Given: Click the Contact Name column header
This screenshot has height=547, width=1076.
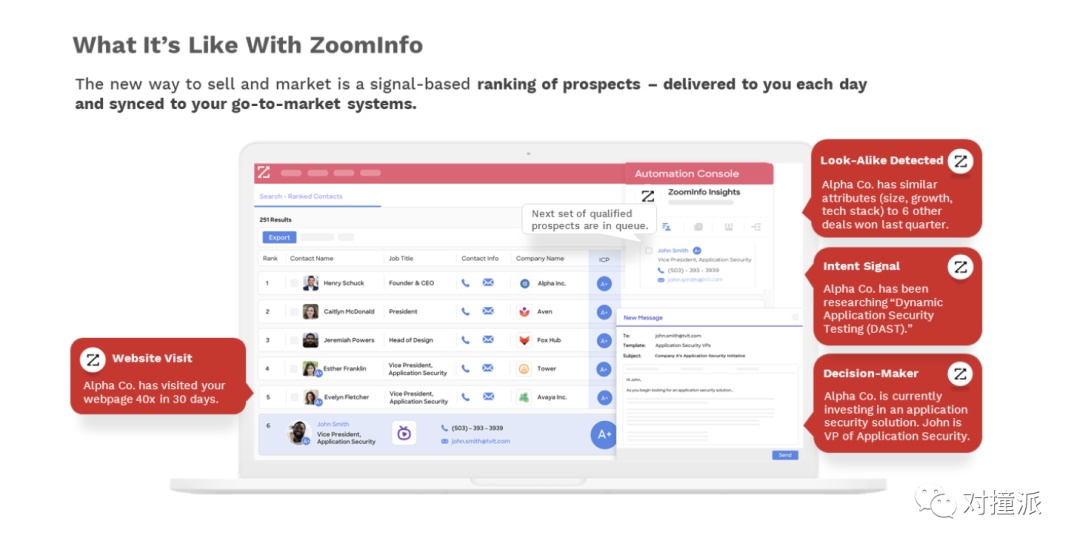Looking at the screenshot, I should coord(312,259).
